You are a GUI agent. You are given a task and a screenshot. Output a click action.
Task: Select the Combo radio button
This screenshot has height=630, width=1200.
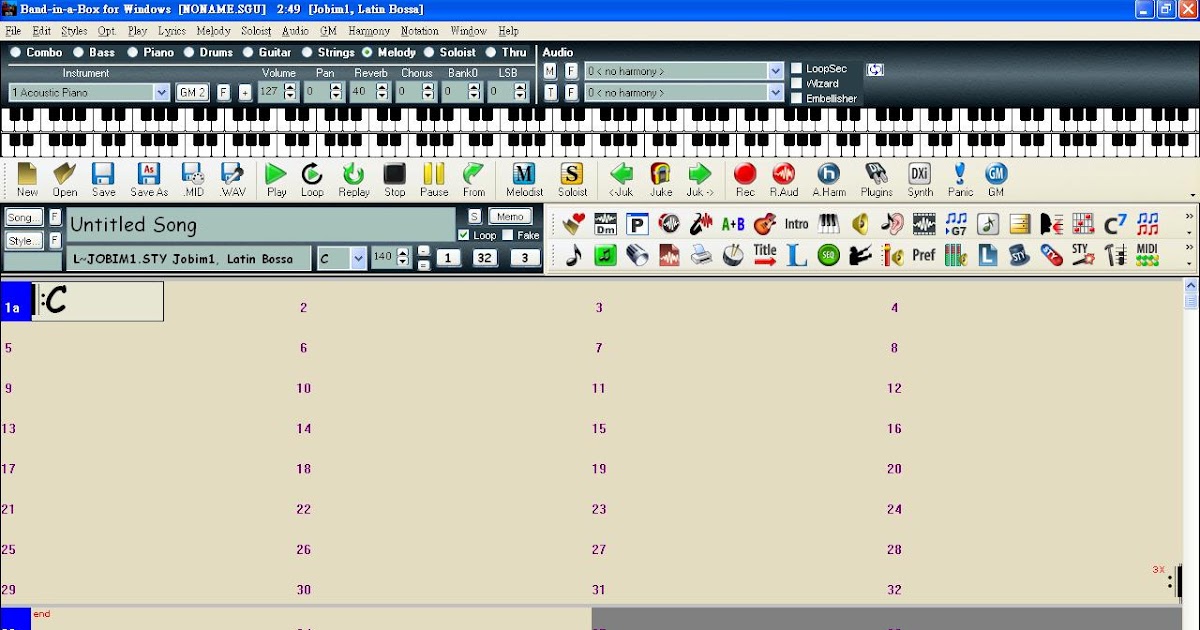[16, 52]
